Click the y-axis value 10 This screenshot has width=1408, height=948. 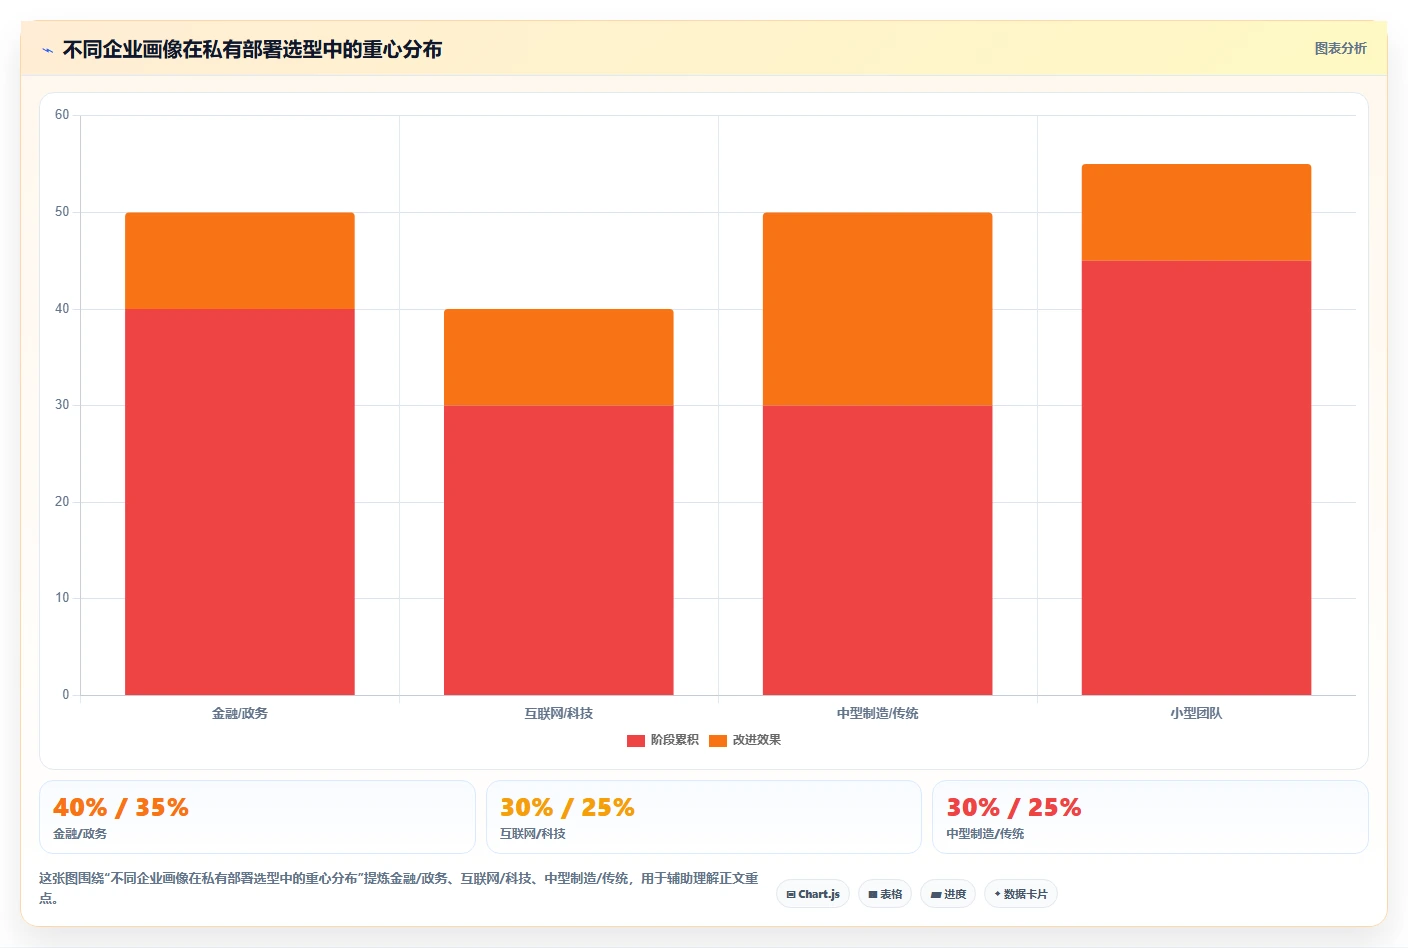[x=62, y=598]
